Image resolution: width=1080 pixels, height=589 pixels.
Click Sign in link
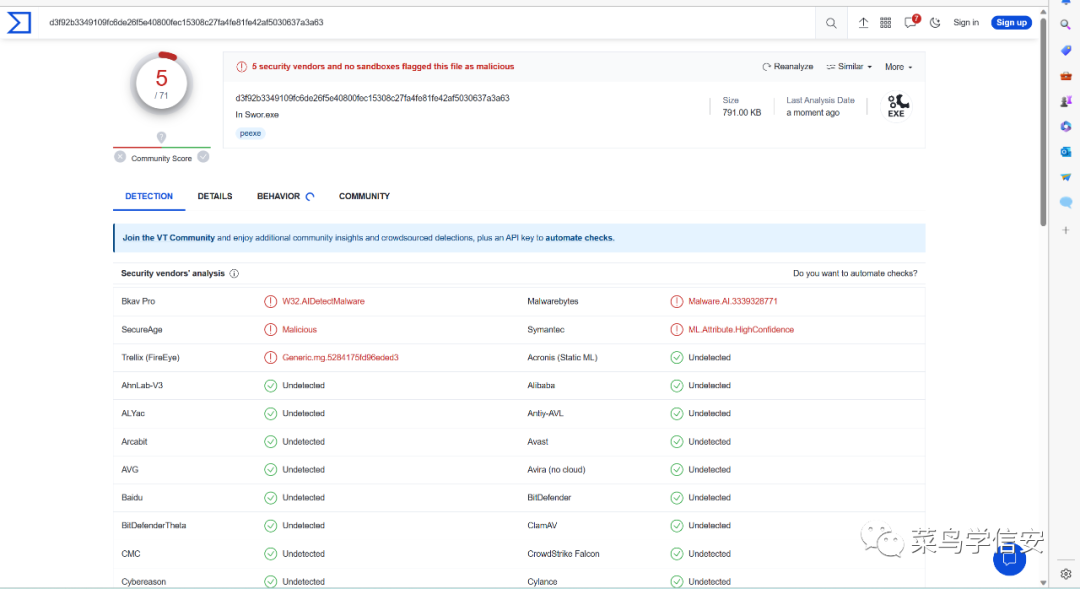coord(966,23)
